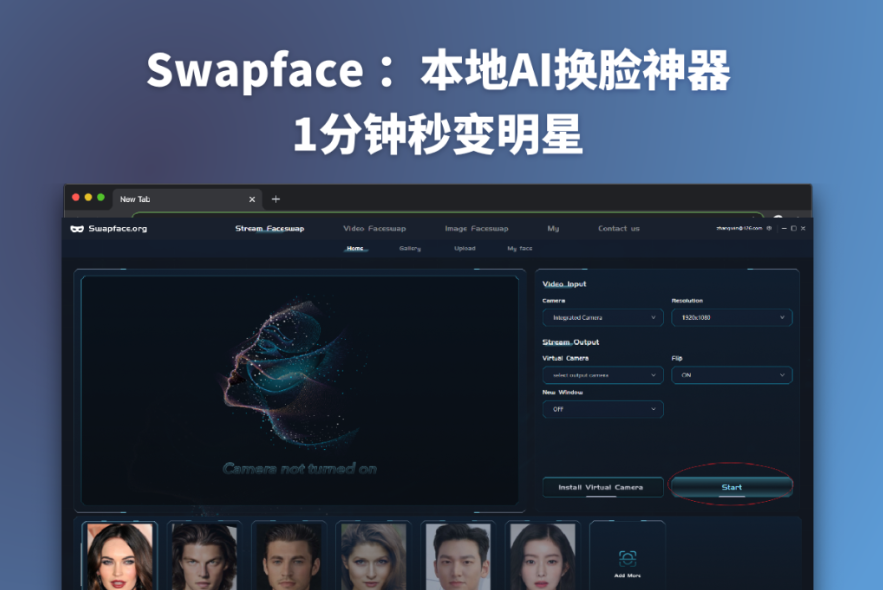Click the Add More face scan icon
The width and height of the screenshot is (883, 590).
(x=627, y=558)
